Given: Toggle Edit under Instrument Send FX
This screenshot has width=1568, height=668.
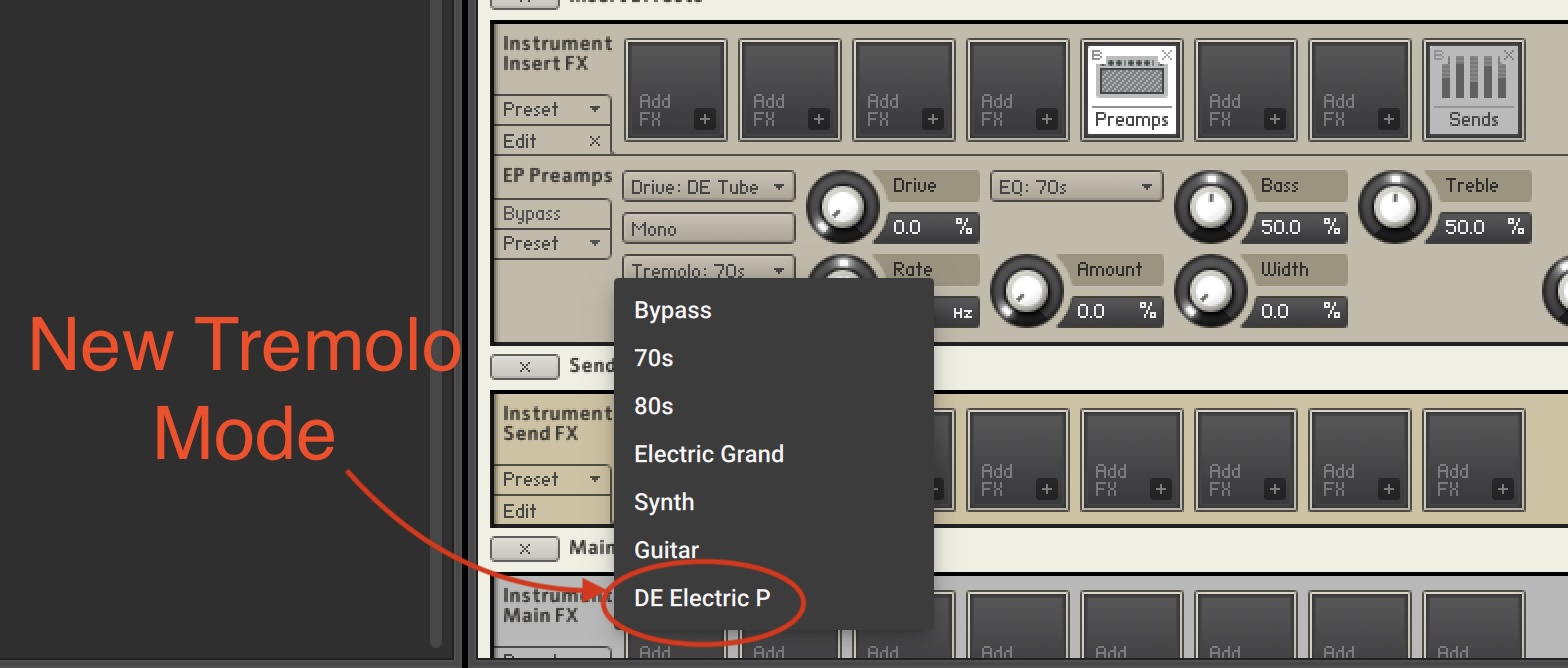Looking at the screenshot, I should point(552,511).
